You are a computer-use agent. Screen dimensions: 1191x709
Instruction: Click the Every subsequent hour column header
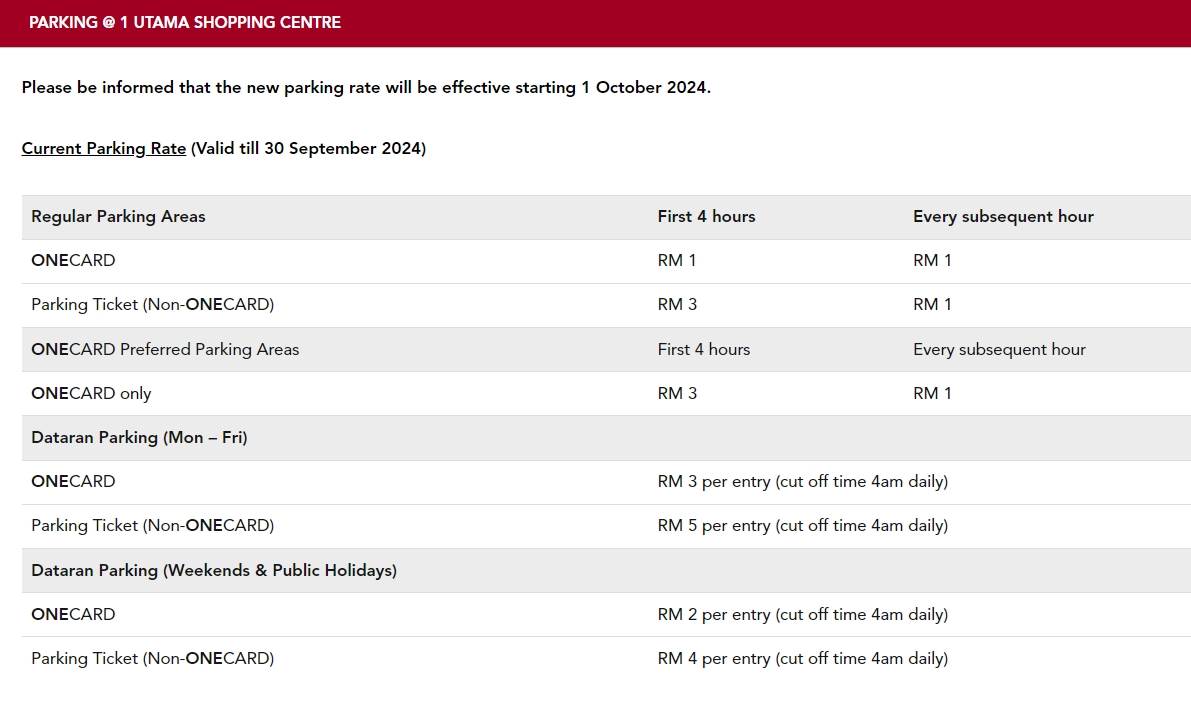pyautogui.click(x=1003, y=217)
